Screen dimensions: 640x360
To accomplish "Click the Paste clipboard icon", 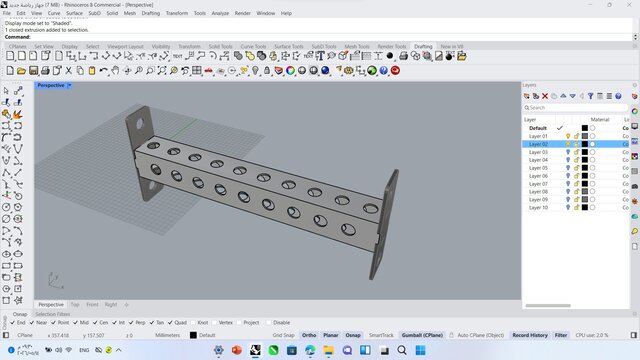I will 92,71.
